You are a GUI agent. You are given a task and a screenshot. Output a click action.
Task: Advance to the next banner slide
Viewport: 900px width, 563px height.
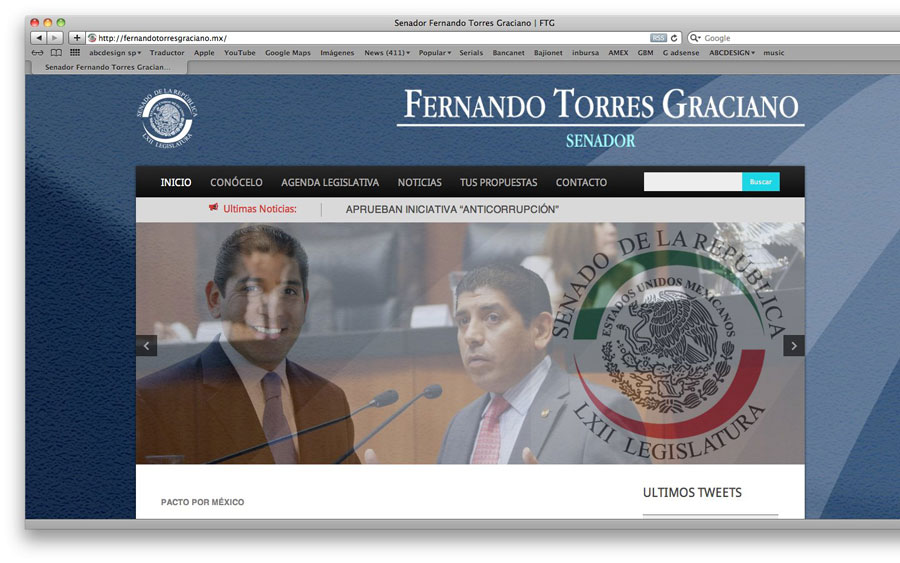[x=794, y=345]
